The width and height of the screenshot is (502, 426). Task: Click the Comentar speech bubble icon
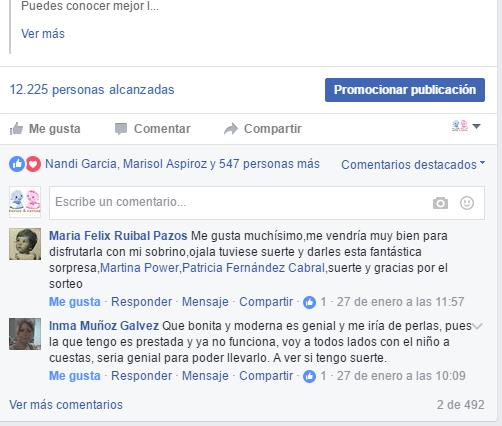click(121, 129)
